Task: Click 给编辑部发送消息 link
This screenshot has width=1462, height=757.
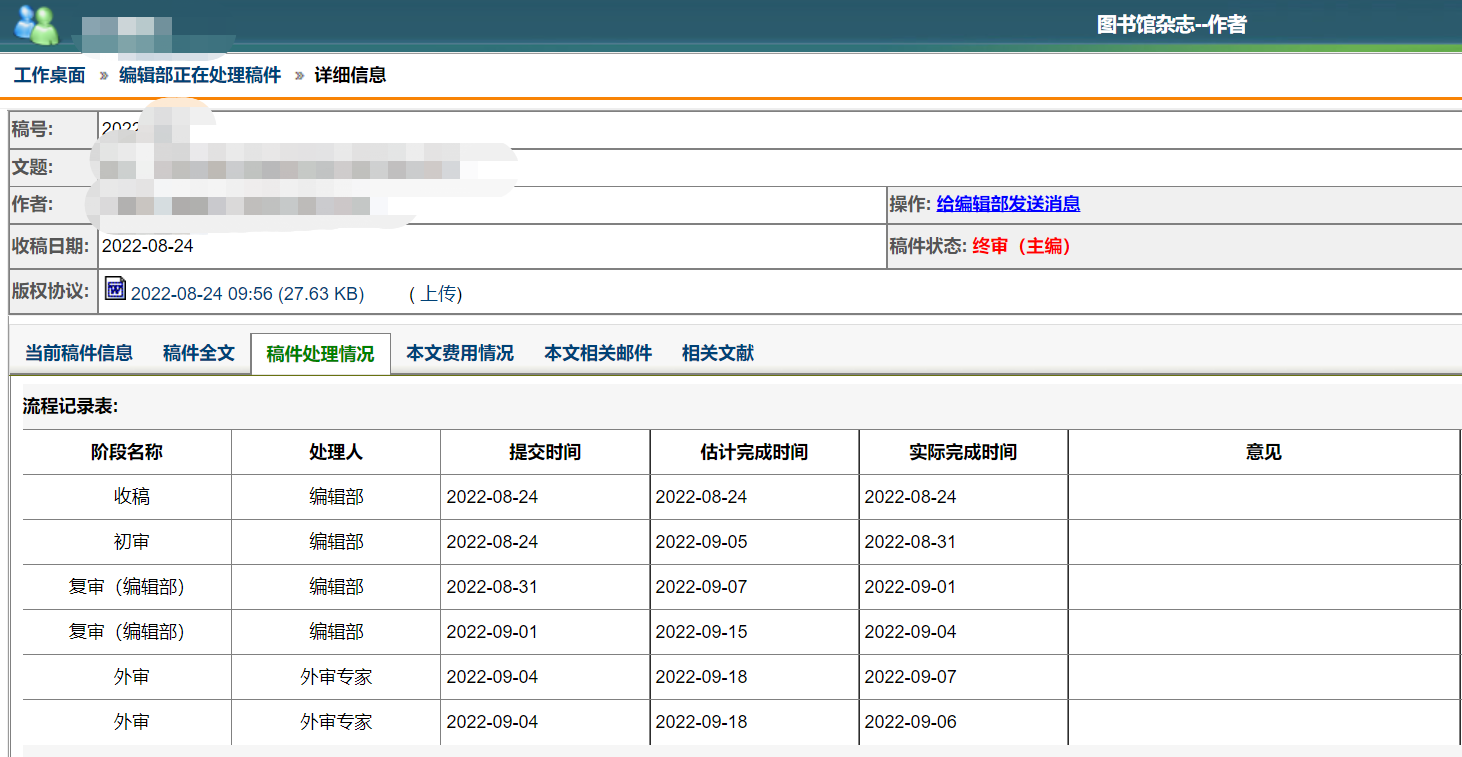Action: coord(1008,204)
